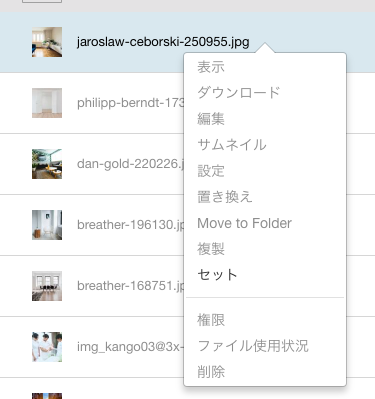Viewport: 375px width, 399px height.
Task: Click 削除 to delete the file
Action: [211, 371]
